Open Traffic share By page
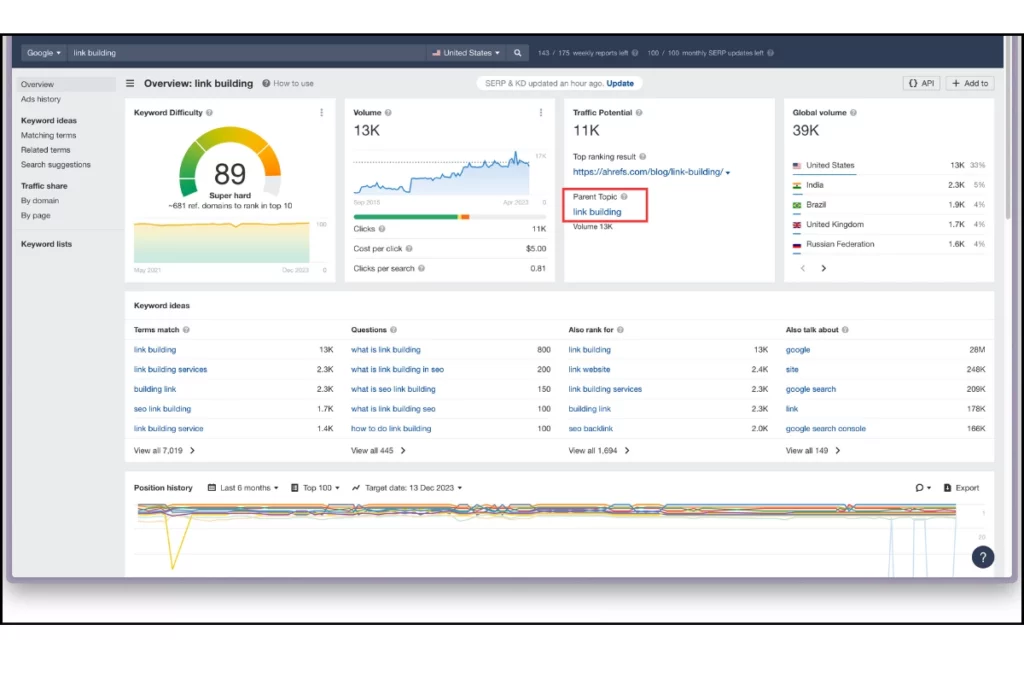The width and height of the screenshot is (1024, 683). coord(35,215)
